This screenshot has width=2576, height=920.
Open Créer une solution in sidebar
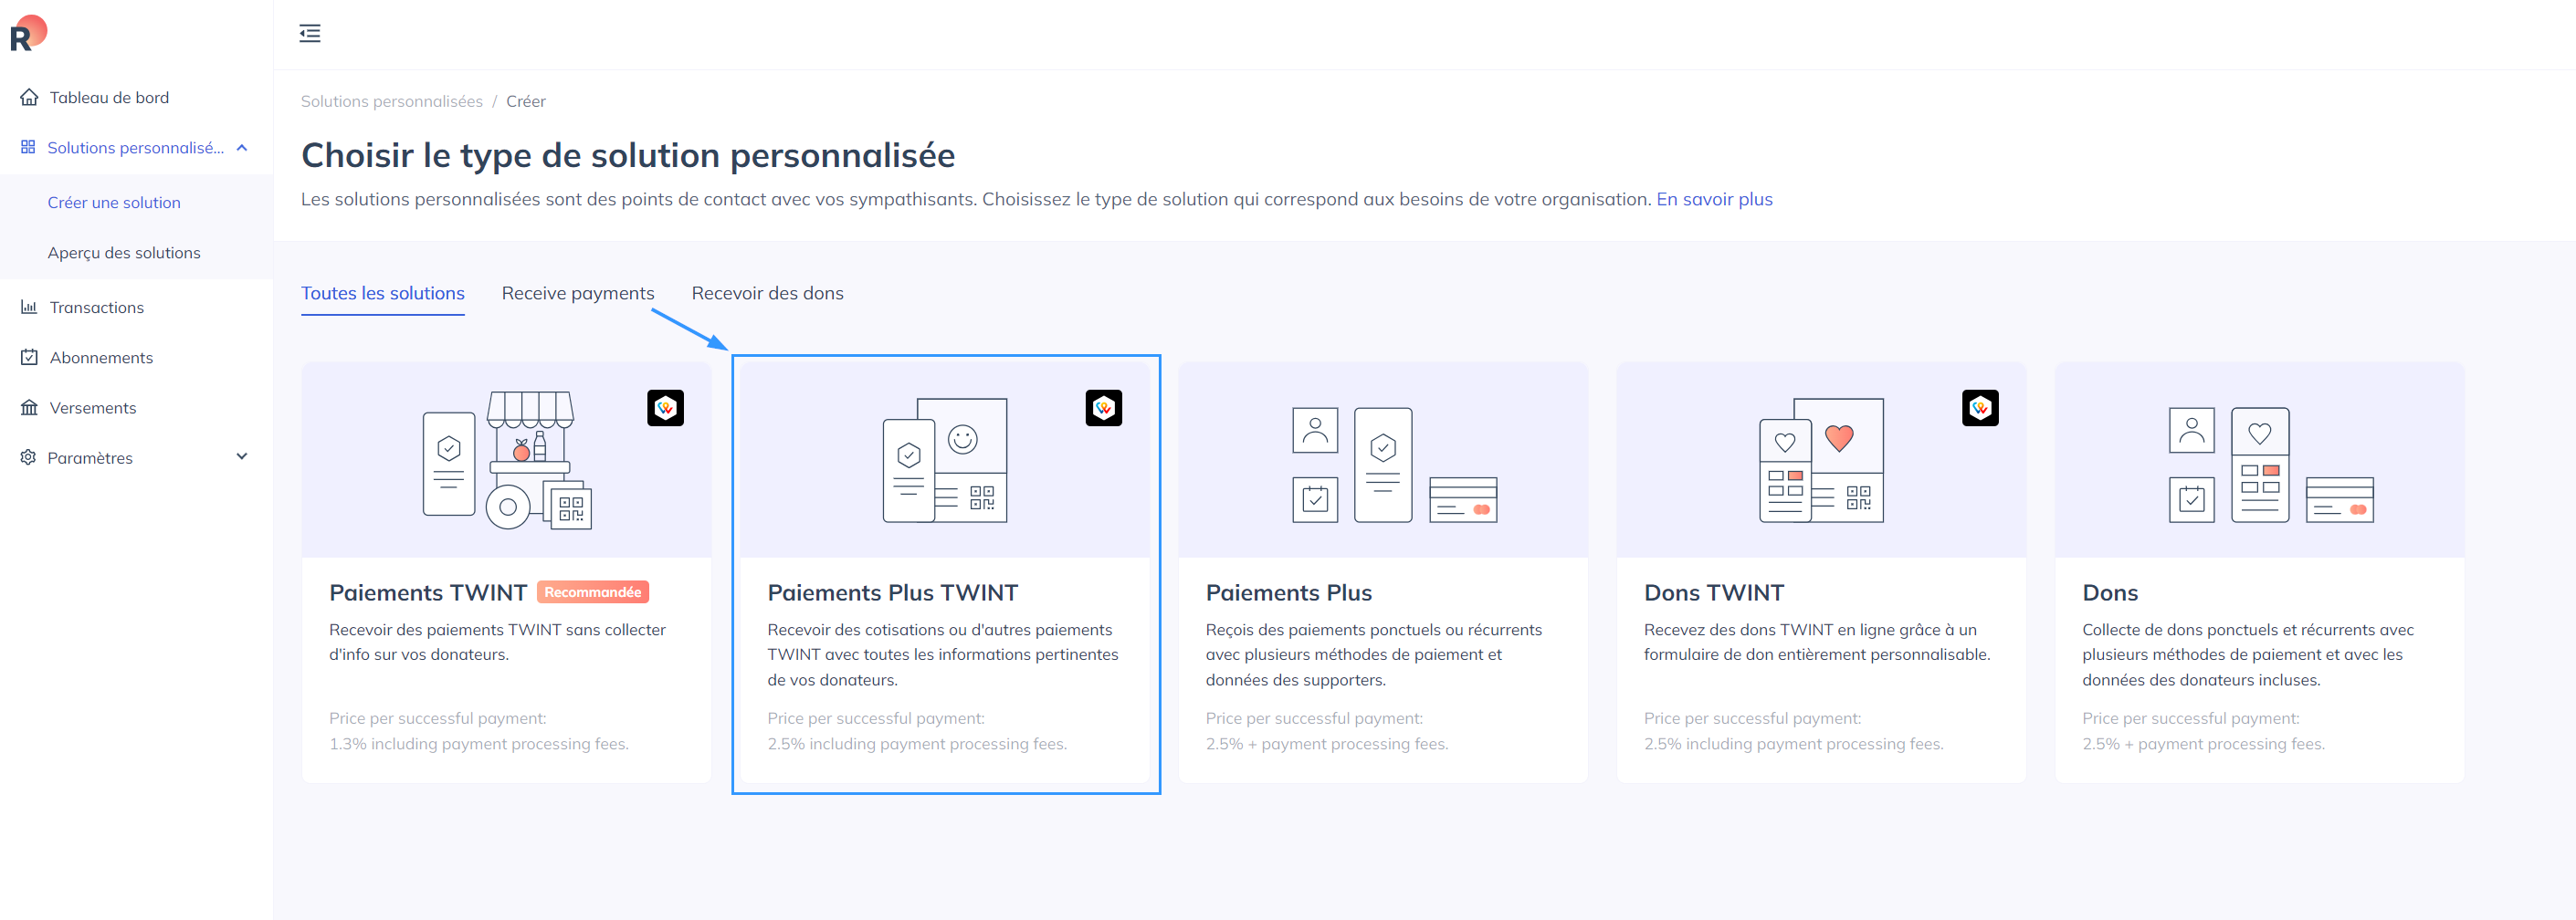tap(114, 203)
